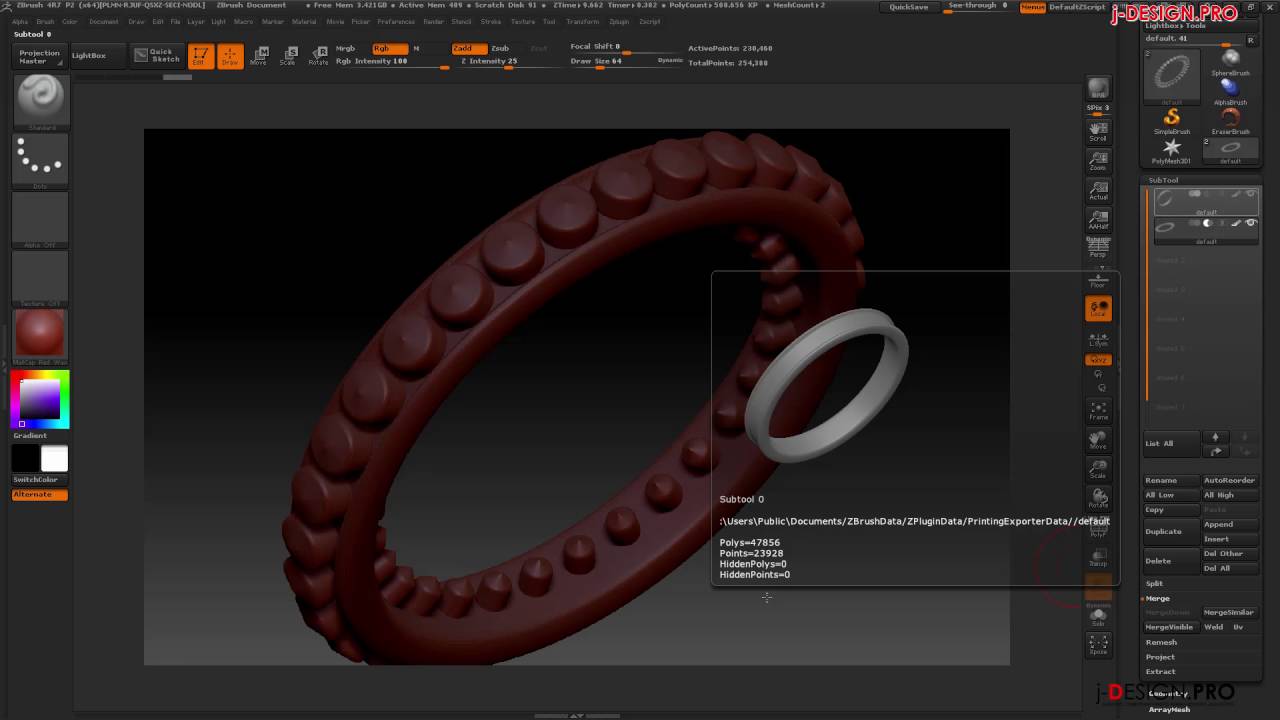Open the Document menu

103,21
